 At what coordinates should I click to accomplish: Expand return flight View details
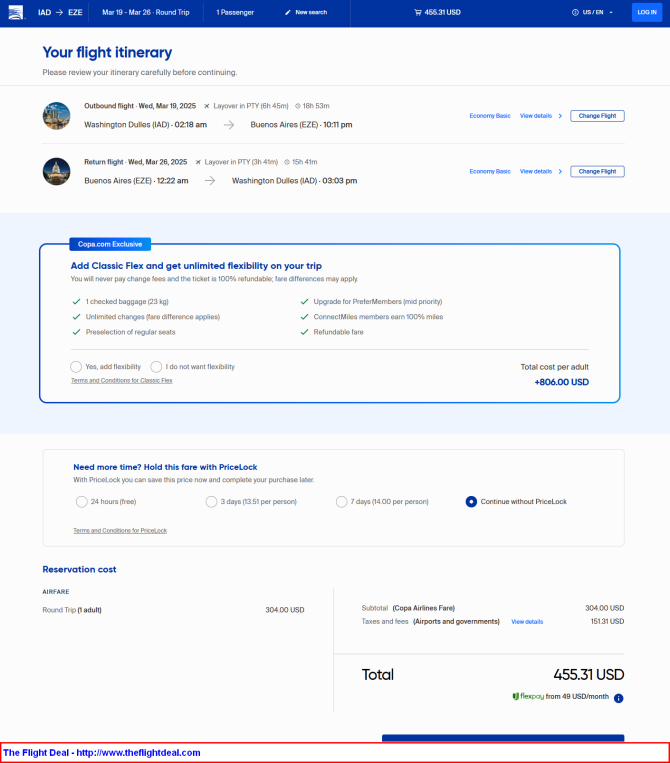pos(540,171)
